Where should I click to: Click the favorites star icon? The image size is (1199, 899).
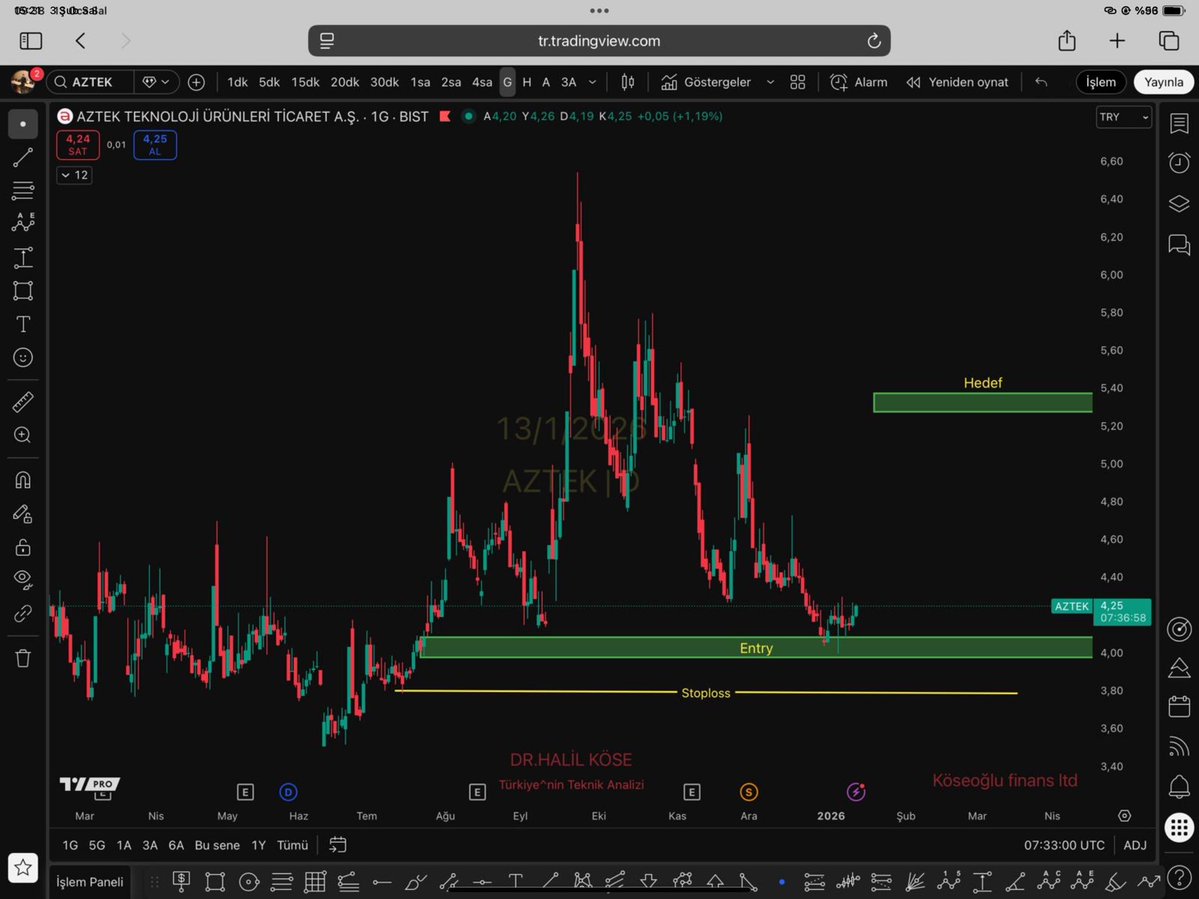(x=23, y=868)
